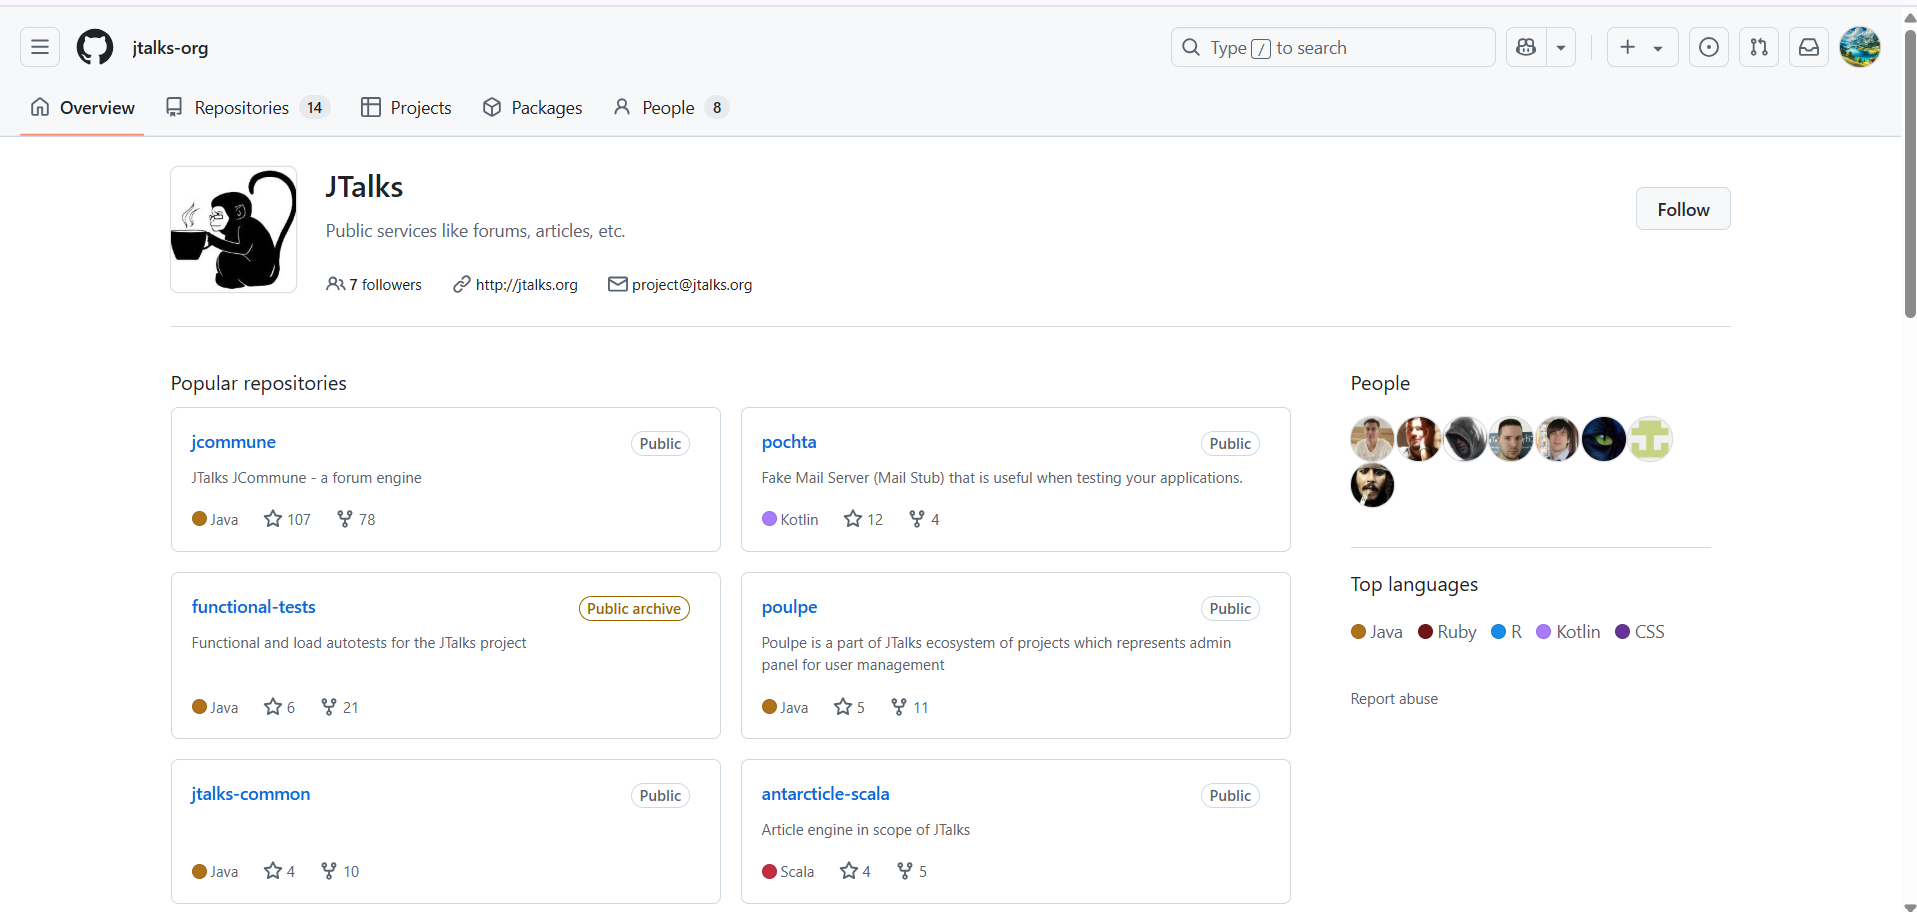Expand the Copilot dropdown arrow
The image size is (1917, 912).
[x=1561, y=47]
